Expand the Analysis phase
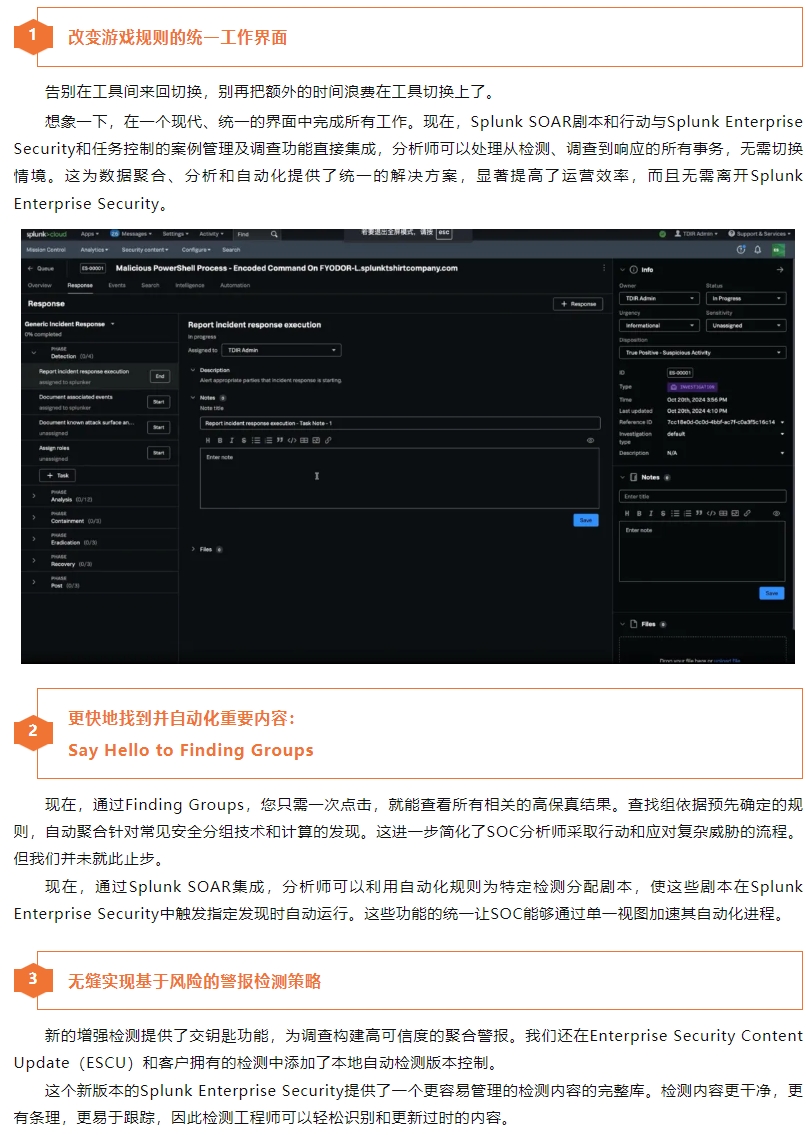 tap(34, 496)
